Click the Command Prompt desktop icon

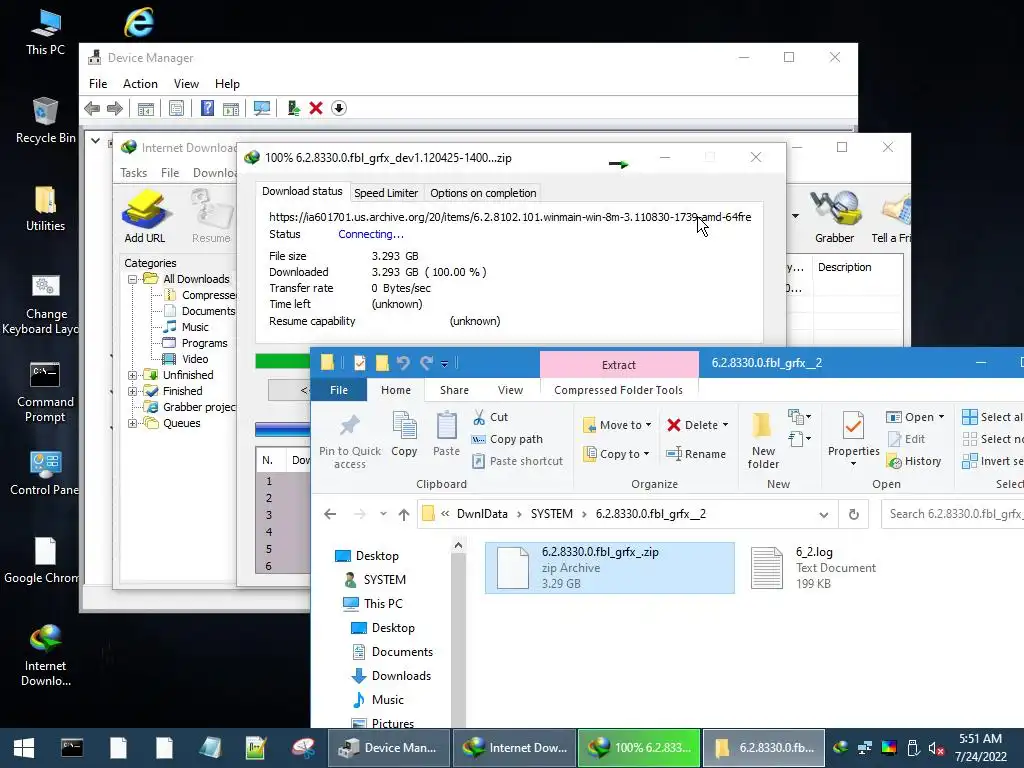(45, 392)
